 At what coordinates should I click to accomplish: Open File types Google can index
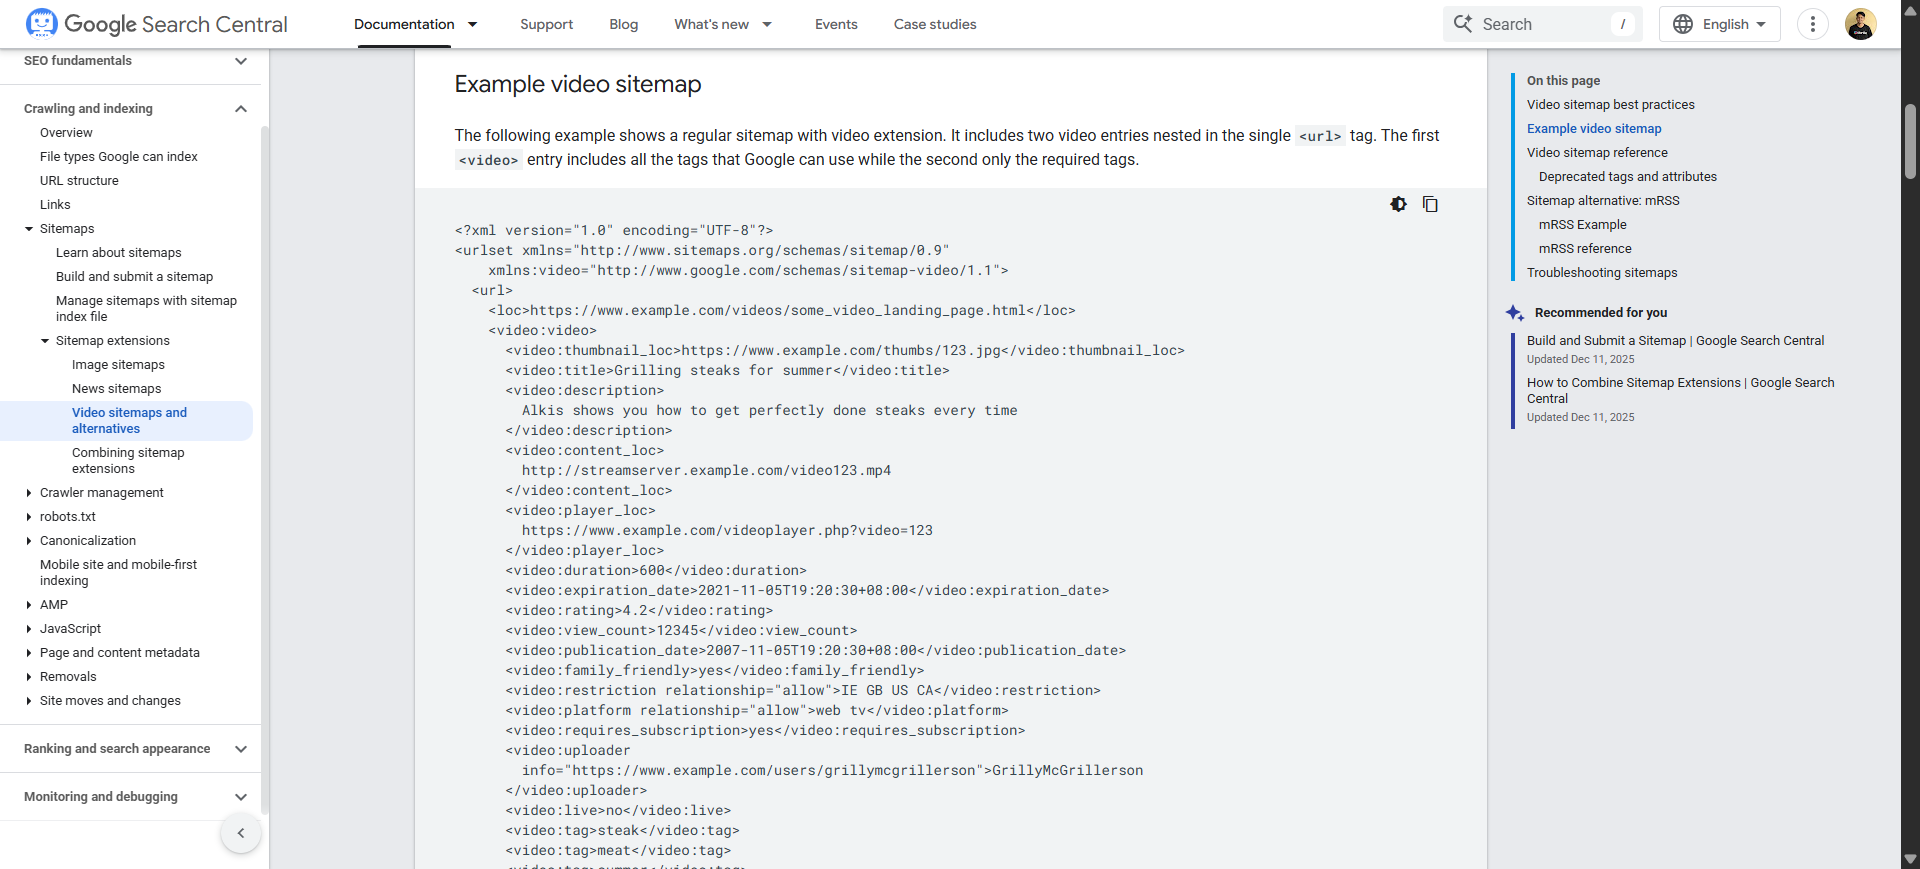click(119, 157)
